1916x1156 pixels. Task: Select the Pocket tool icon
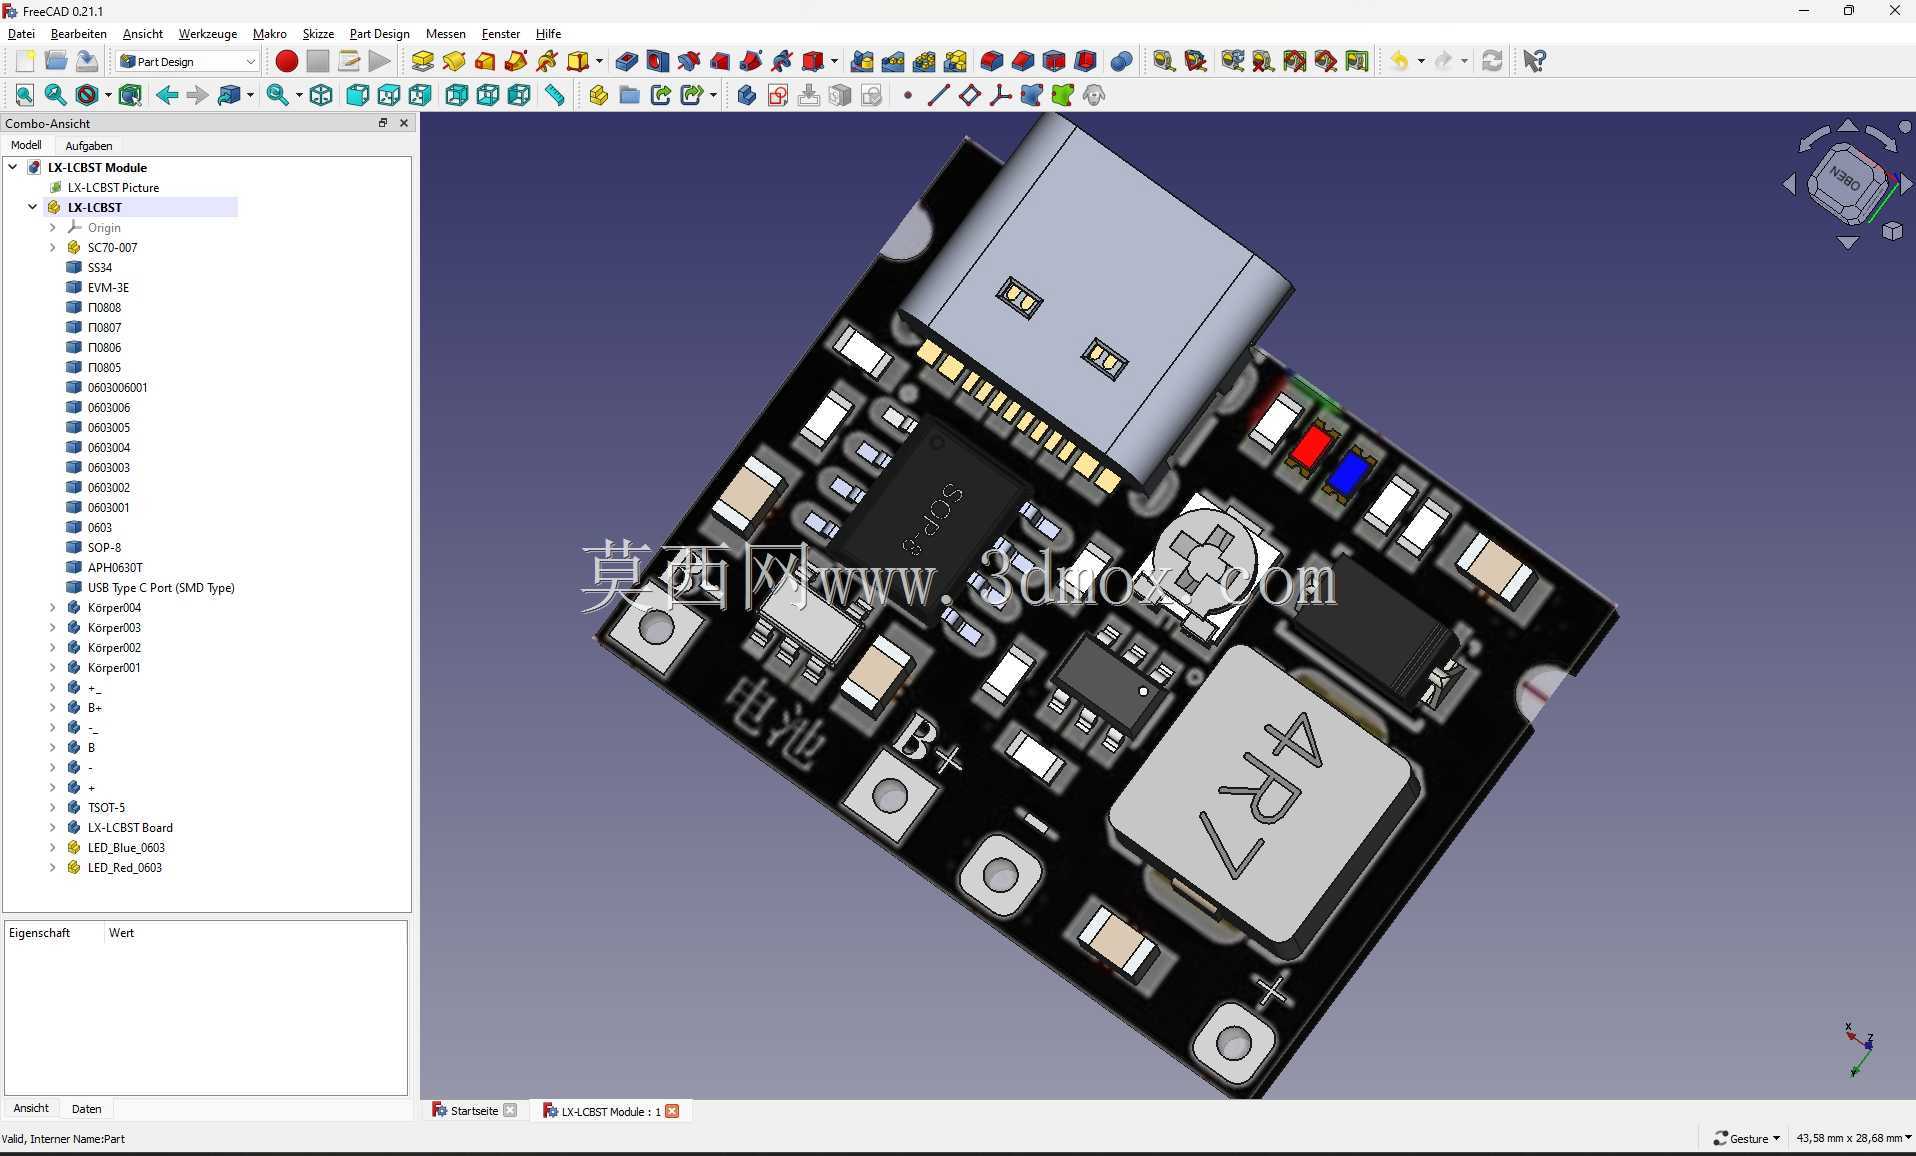pyautogui.click(x=627, y=61)
